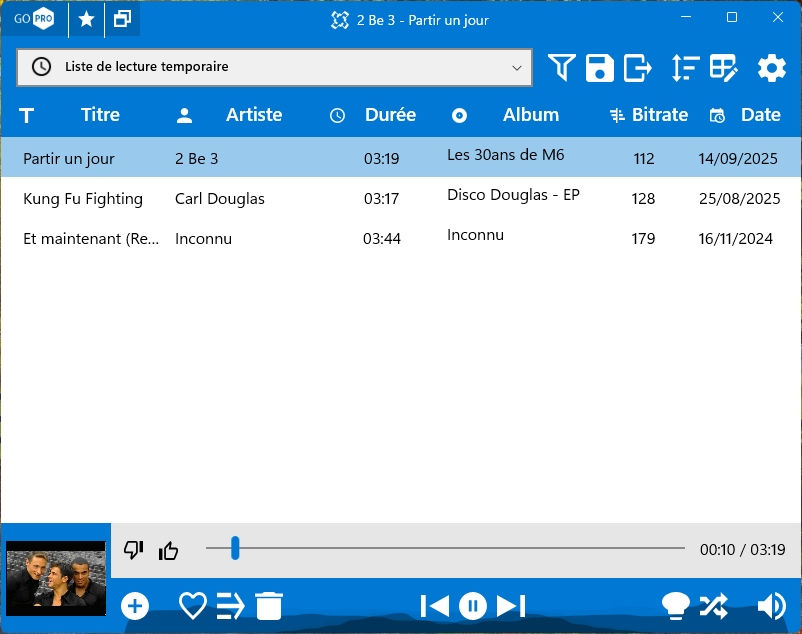Click the duration cell 03:44
Image resolution: width=802 pixels, height=634 pixels.
(382, 239)
